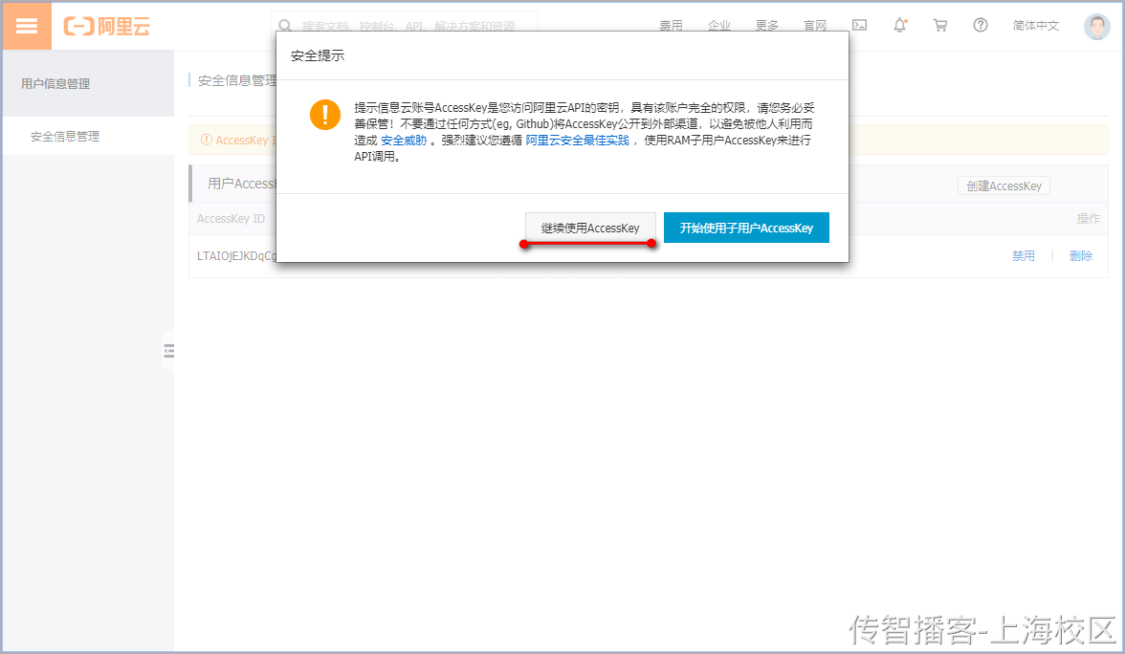Switch language via 简体中文

1035,26
